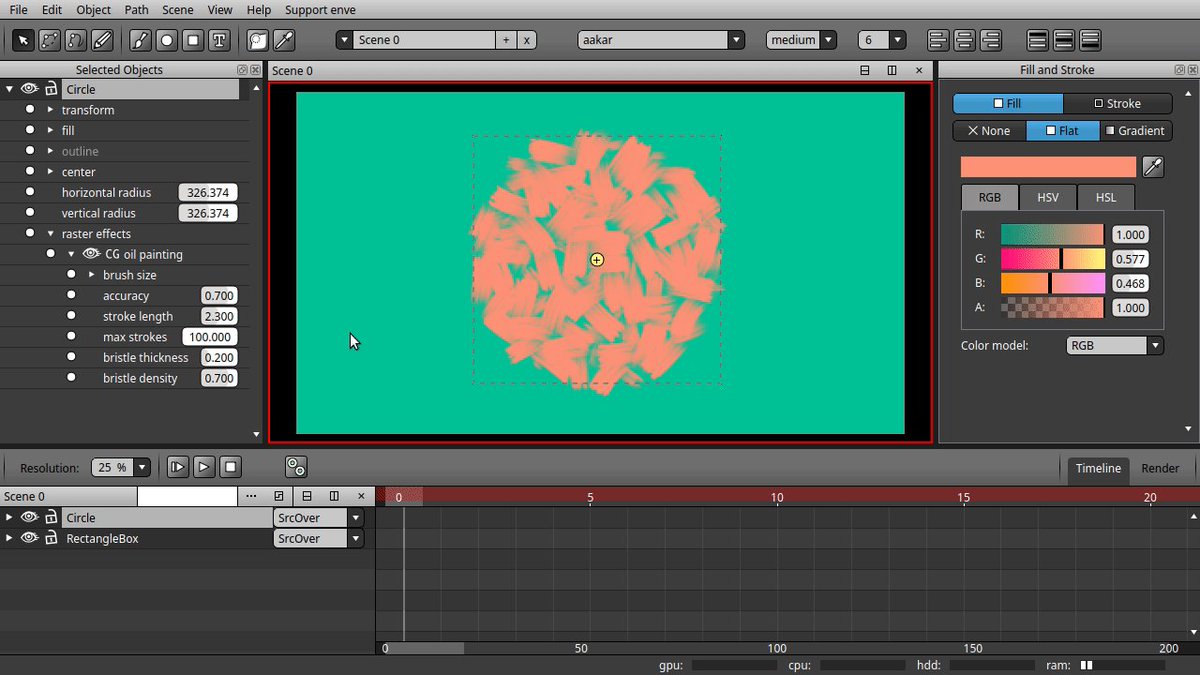Play the animation preview
The image size is (1200, 675).
pyautogui.click(x=203, y=467)
